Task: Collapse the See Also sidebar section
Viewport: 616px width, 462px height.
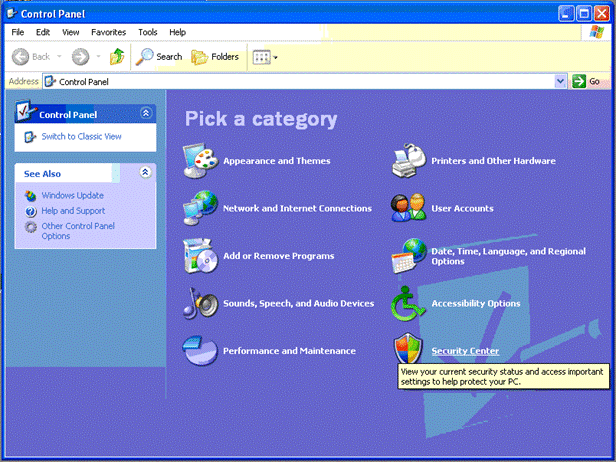Action: click(145, 172)
